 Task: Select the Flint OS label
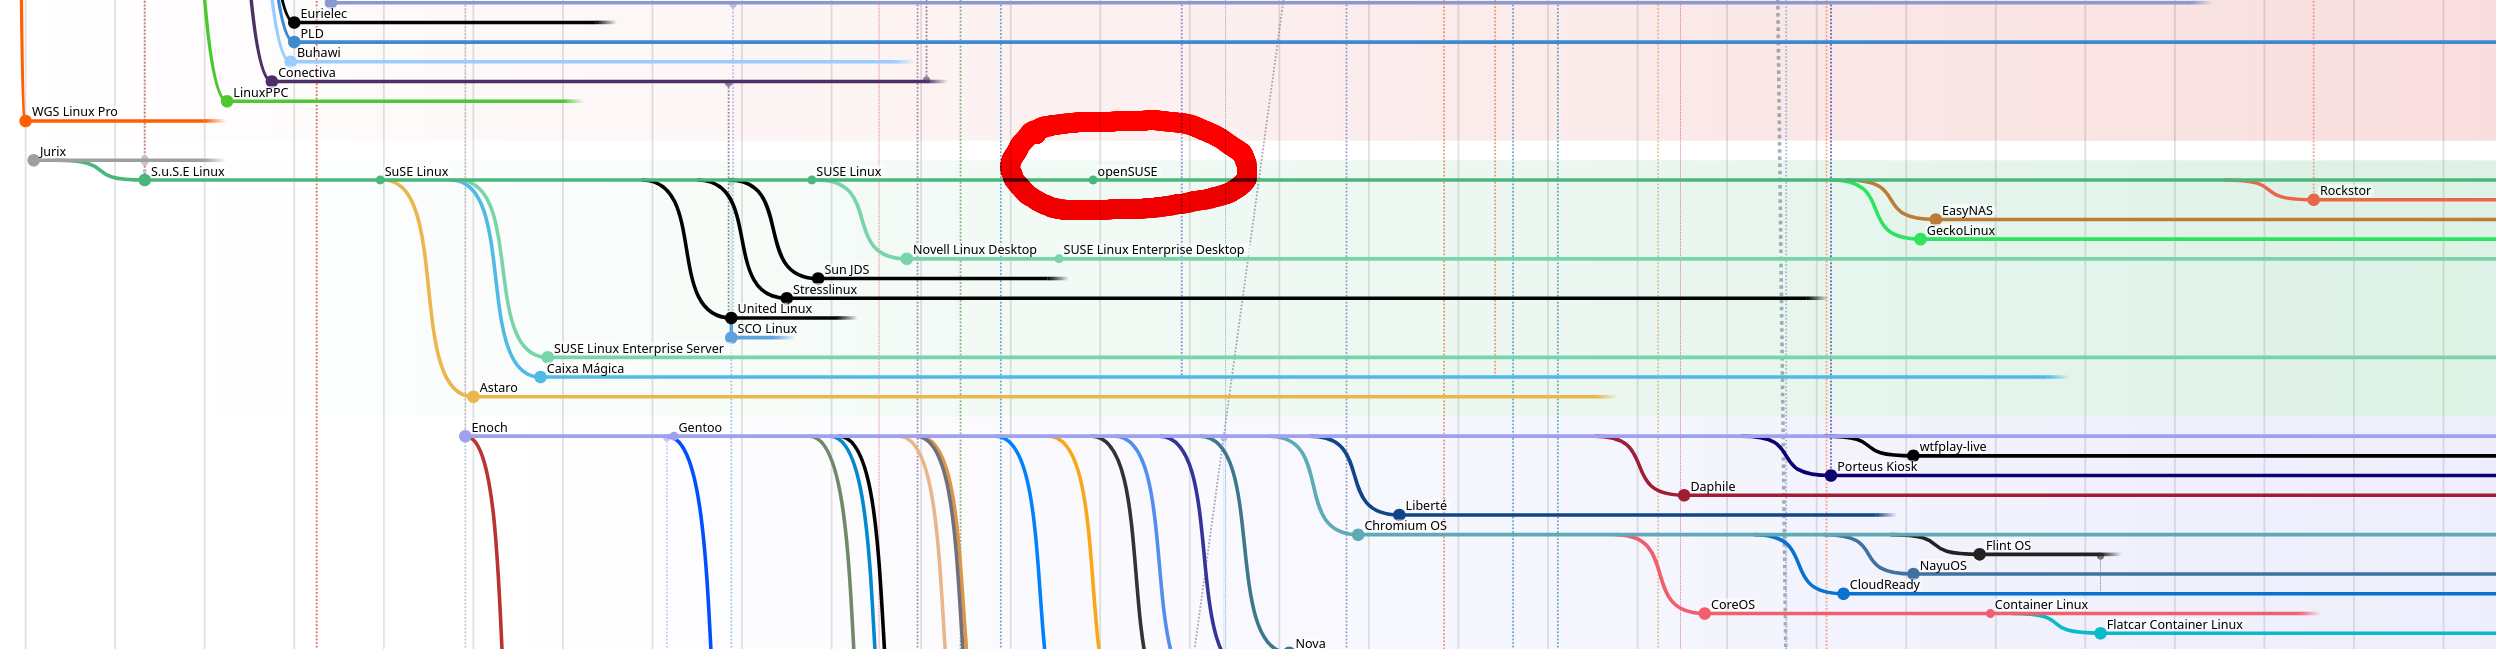2008,546
